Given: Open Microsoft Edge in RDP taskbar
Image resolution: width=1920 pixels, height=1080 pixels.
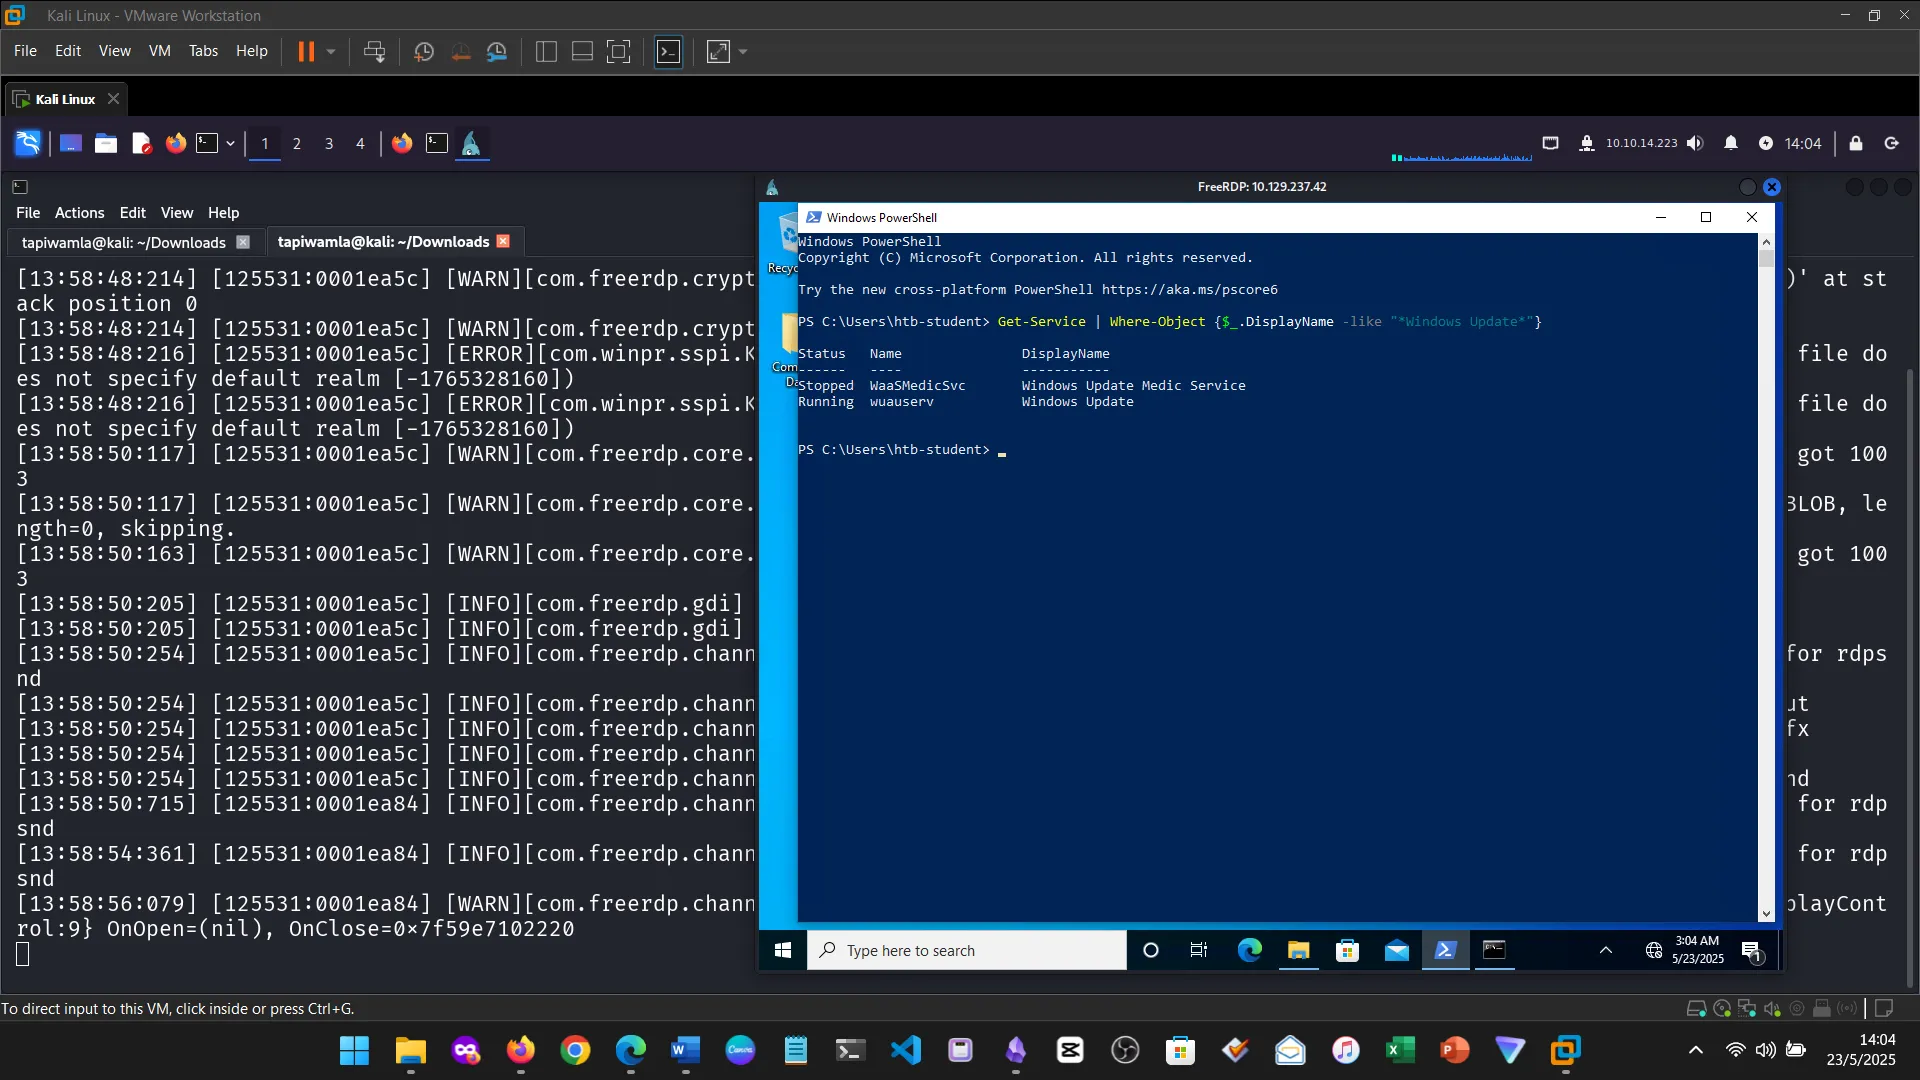Looking at the screenshot, I should click(1249, 950).
